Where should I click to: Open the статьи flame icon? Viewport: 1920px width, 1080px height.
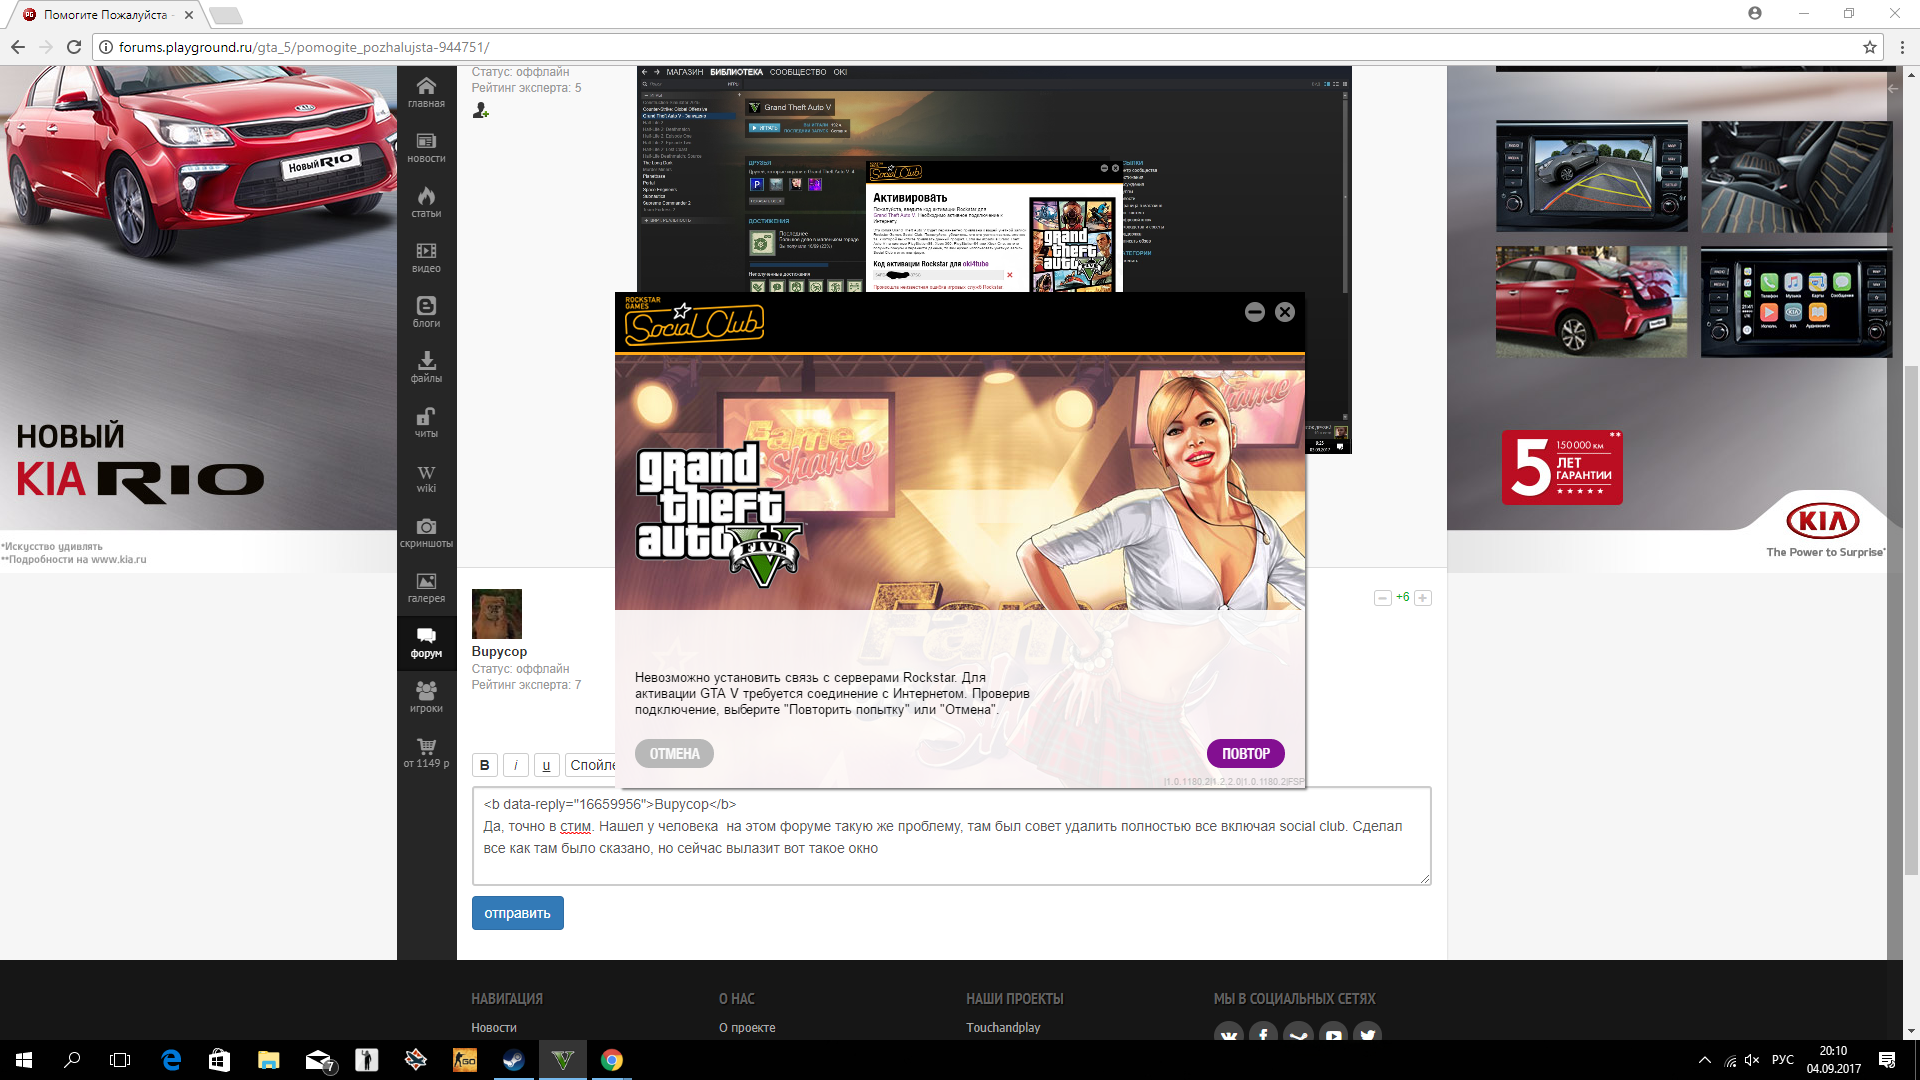[x=426, y=202]
